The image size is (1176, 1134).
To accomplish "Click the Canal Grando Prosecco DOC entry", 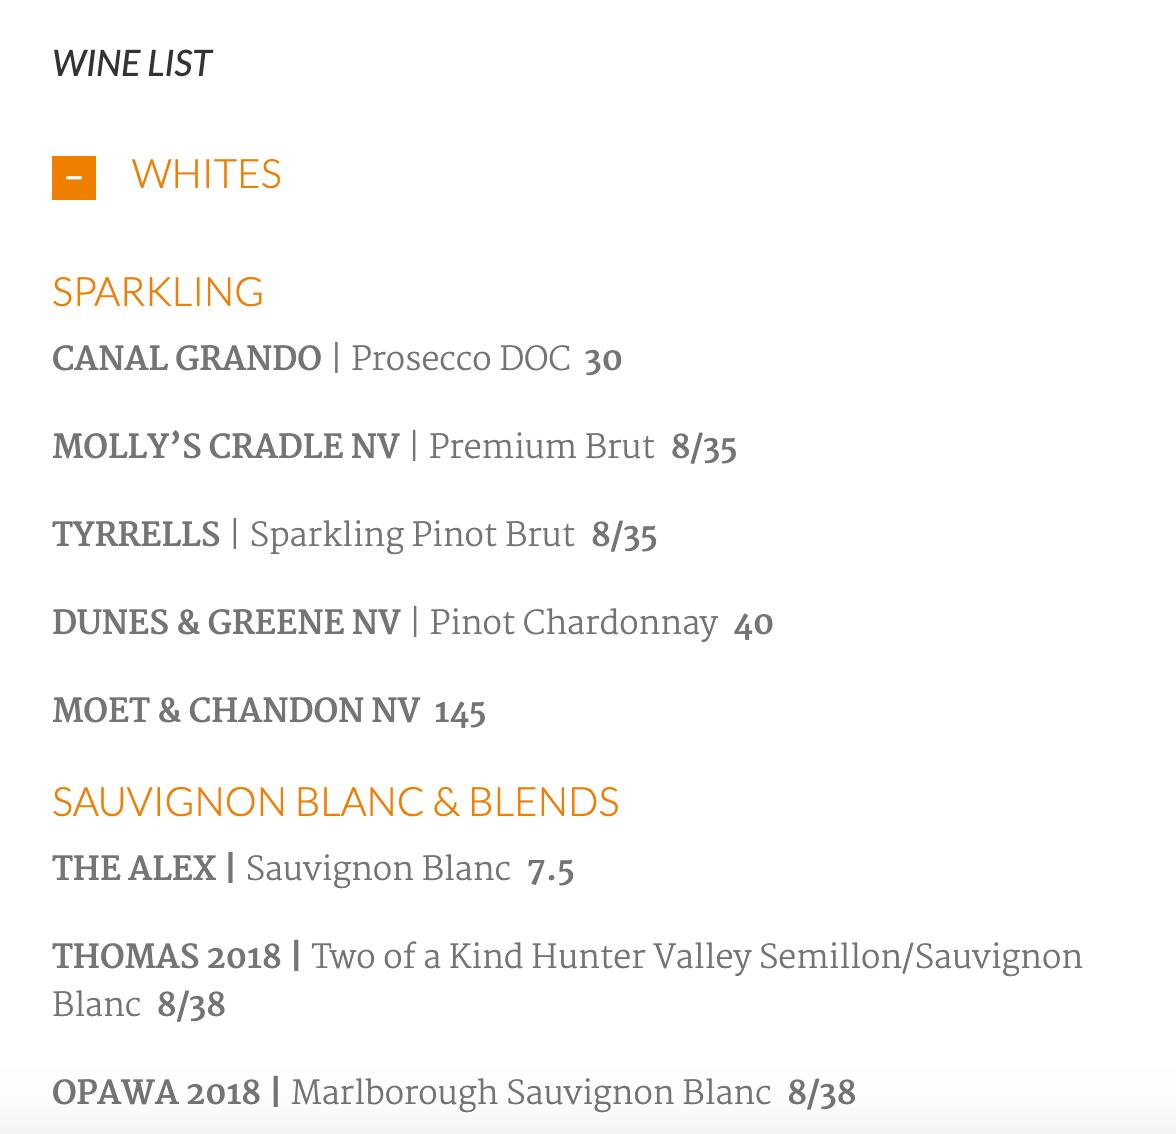I will coord(337,358).
